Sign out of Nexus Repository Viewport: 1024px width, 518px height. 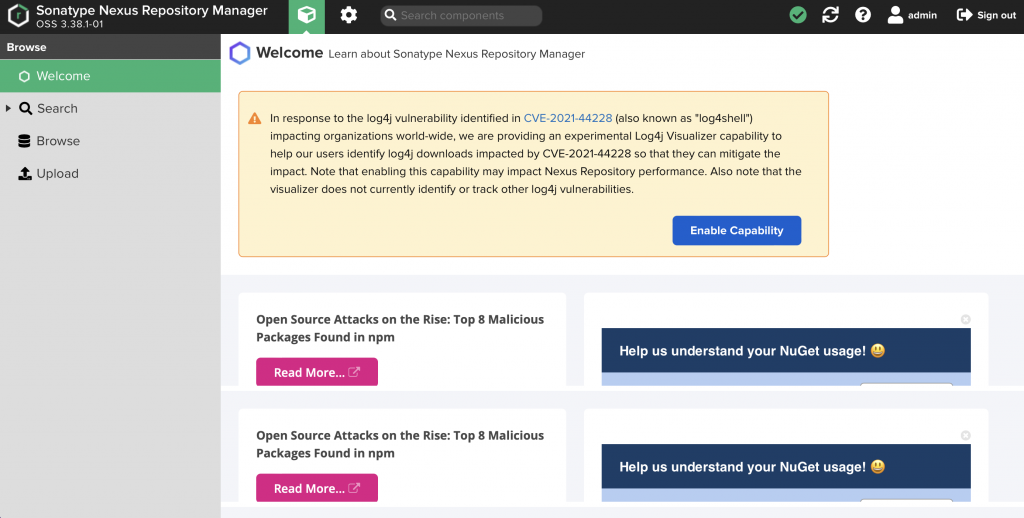[986, 16]
